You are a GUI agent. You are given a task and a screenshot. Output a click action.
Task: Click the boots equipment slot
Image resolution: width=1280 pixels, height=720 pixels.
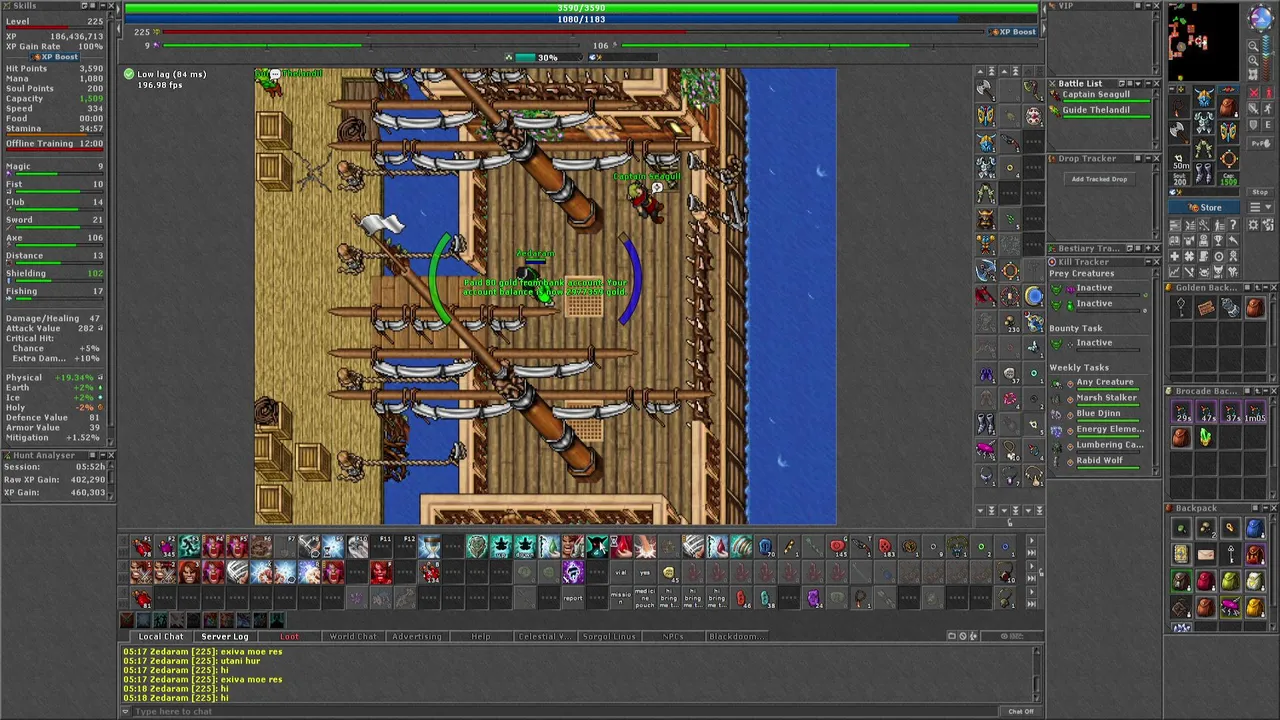tap(1203, 173)
